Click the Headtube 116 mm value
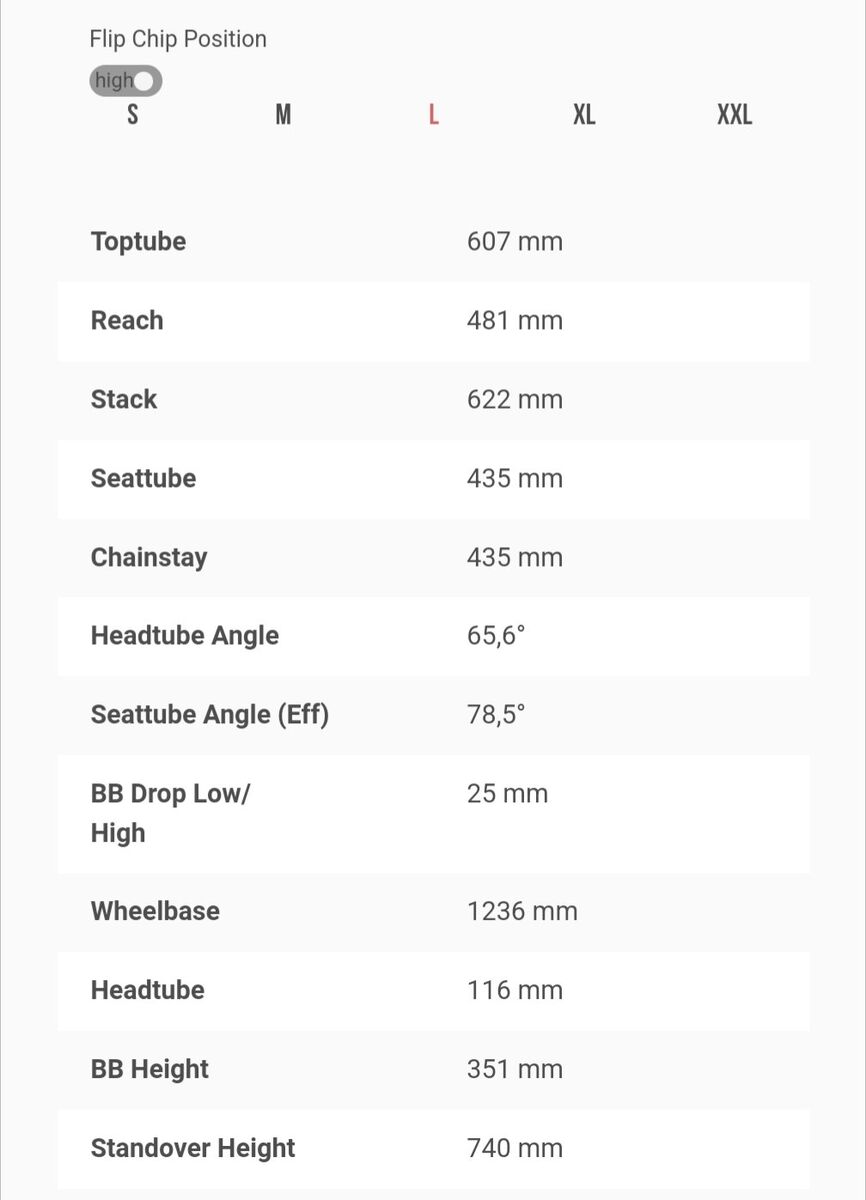Viewport: 866px width, 1200px height. click(515, 991)
